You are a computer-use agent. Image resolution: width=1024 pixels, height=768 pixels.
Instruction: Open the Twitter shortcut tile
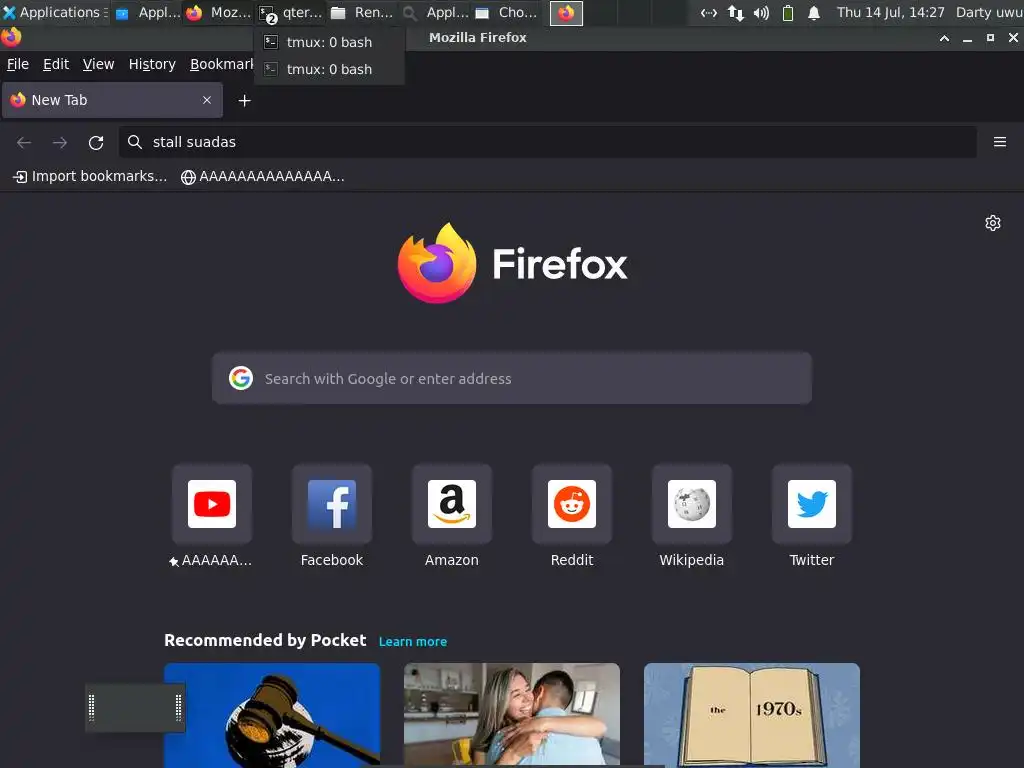point(812,504)
